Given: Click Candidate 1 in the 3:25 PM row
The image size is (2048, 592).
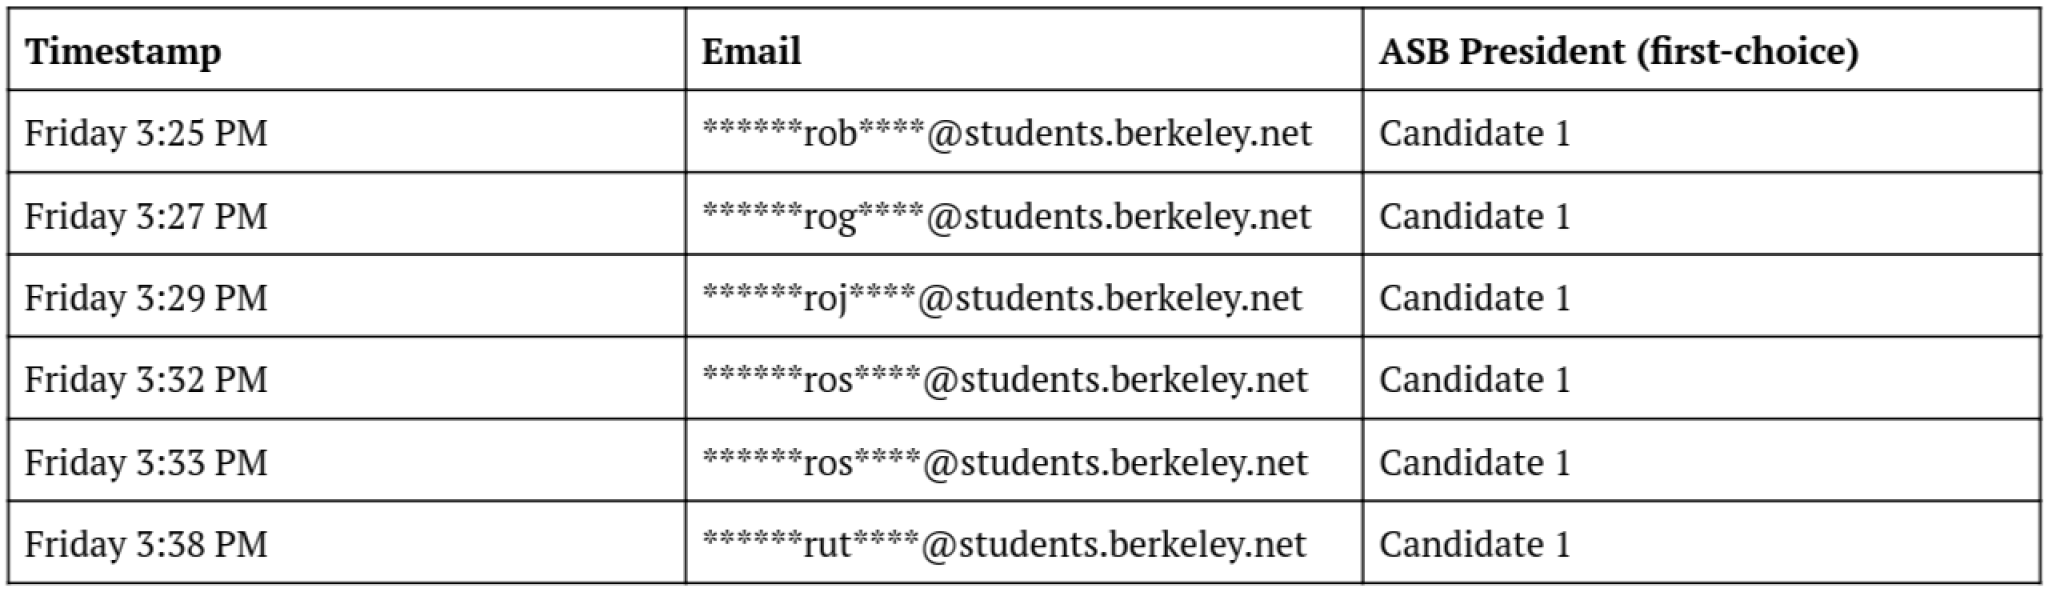Looking at the screenshot, I should (x=1474, y=133).
